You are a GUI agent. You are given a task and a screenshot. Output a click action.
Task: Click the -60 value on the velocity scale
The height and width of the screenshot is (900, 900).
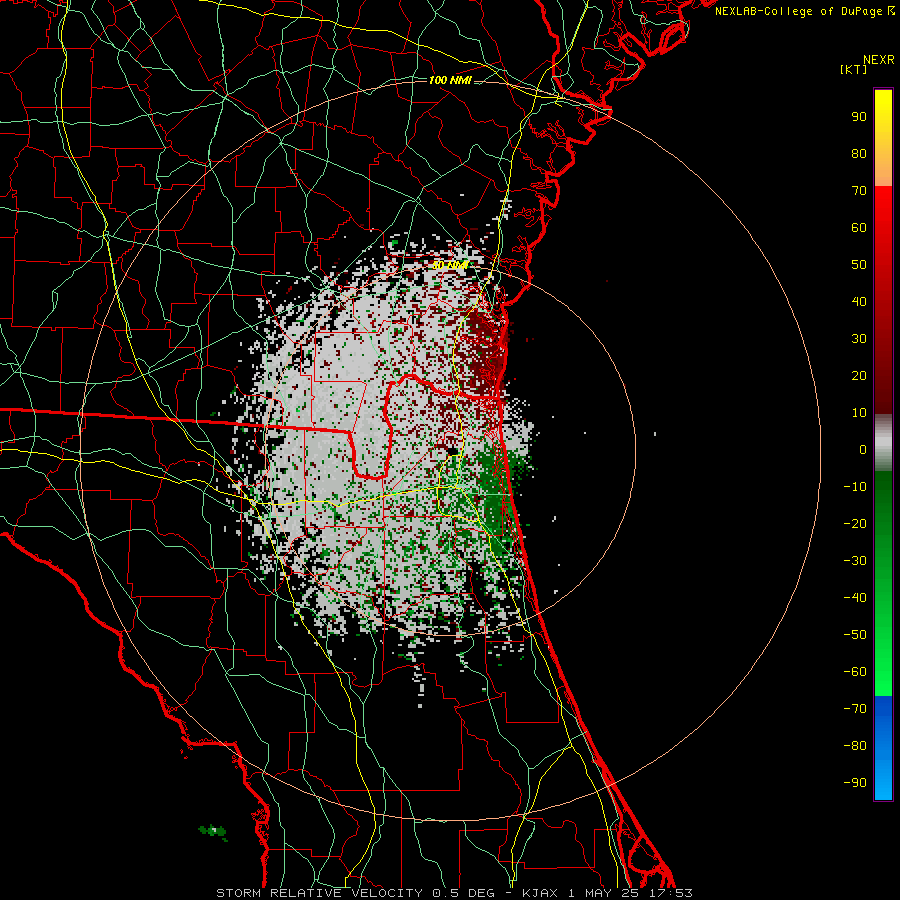tap(855, 672)
